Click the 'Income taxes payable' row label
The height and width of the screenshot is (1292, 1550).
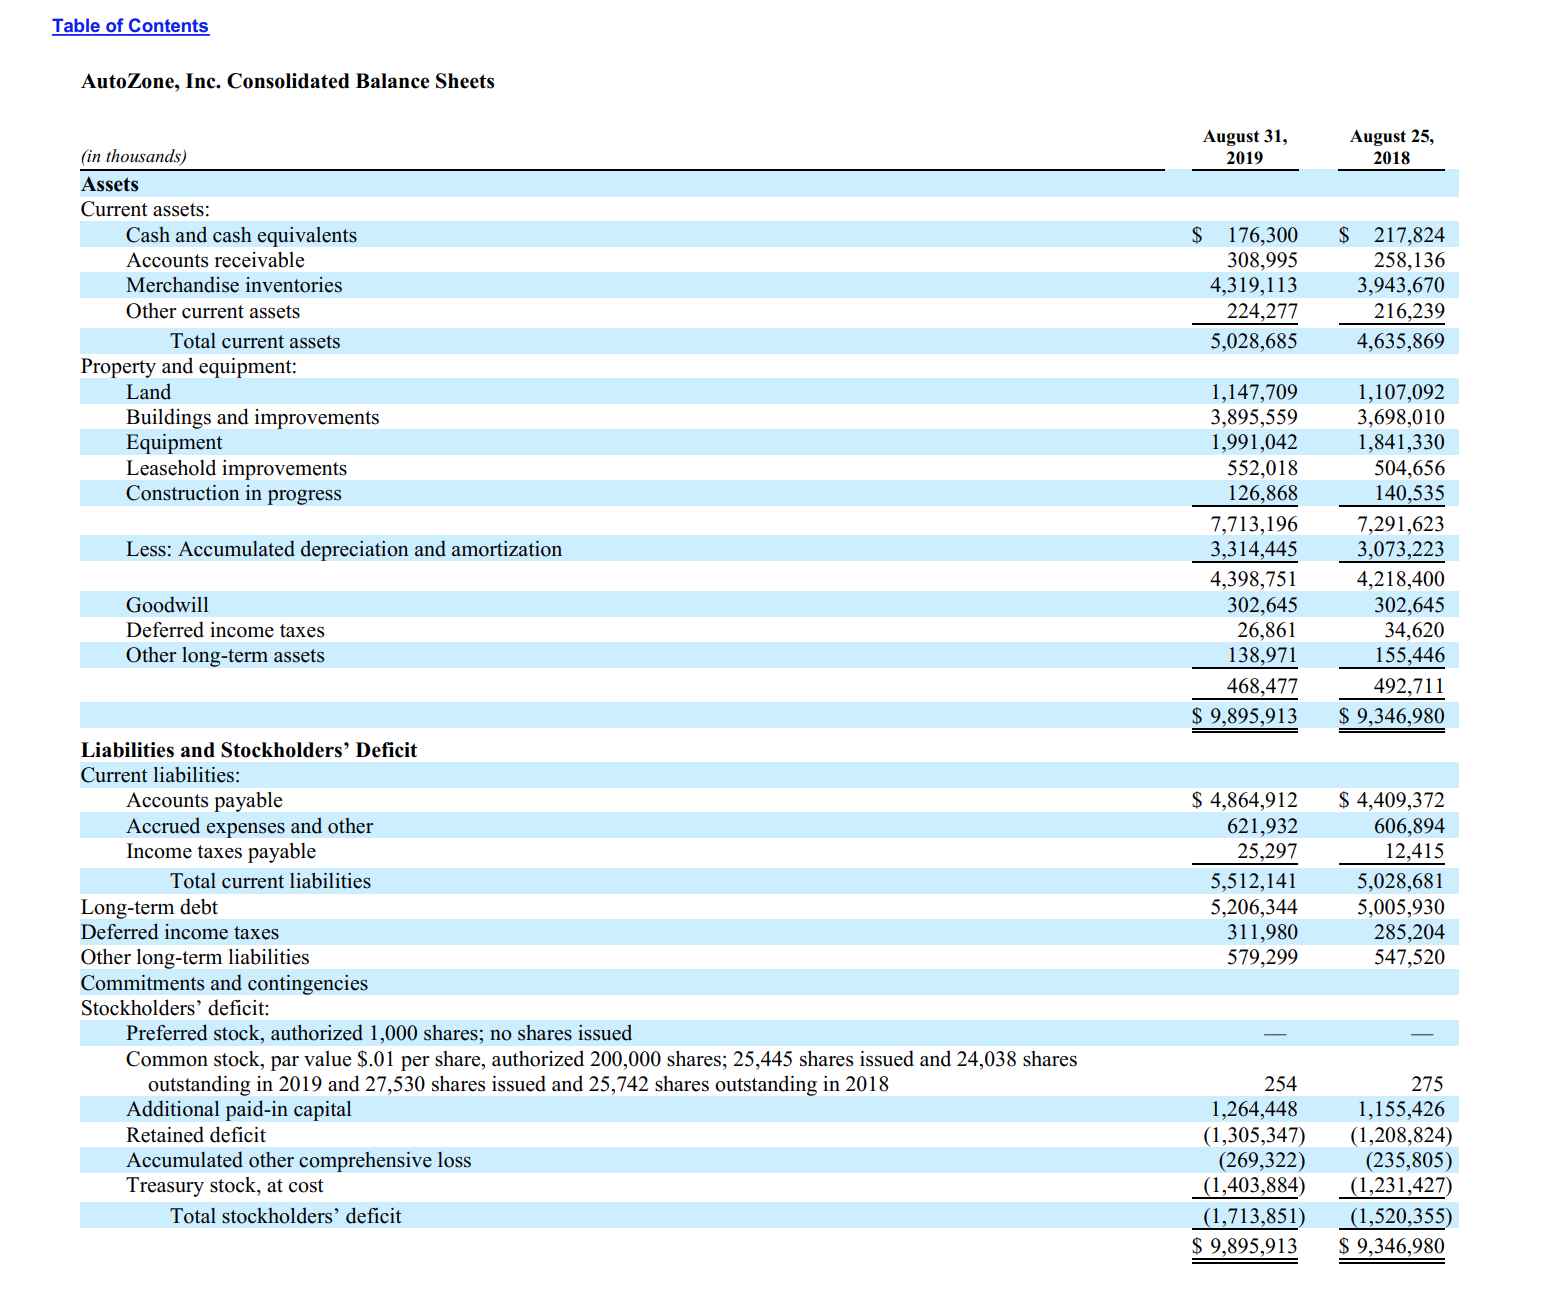(x=221, y=851)
